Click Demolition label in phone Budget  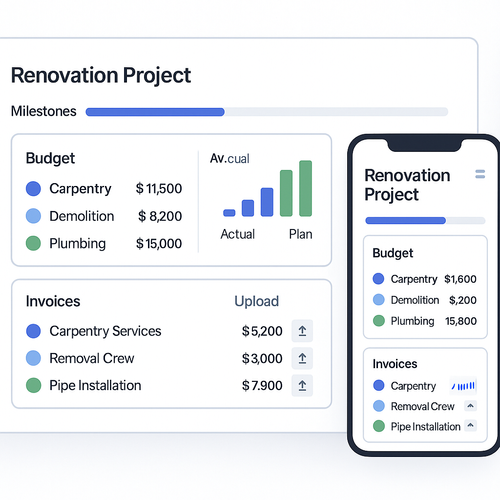tap(415, 300)
